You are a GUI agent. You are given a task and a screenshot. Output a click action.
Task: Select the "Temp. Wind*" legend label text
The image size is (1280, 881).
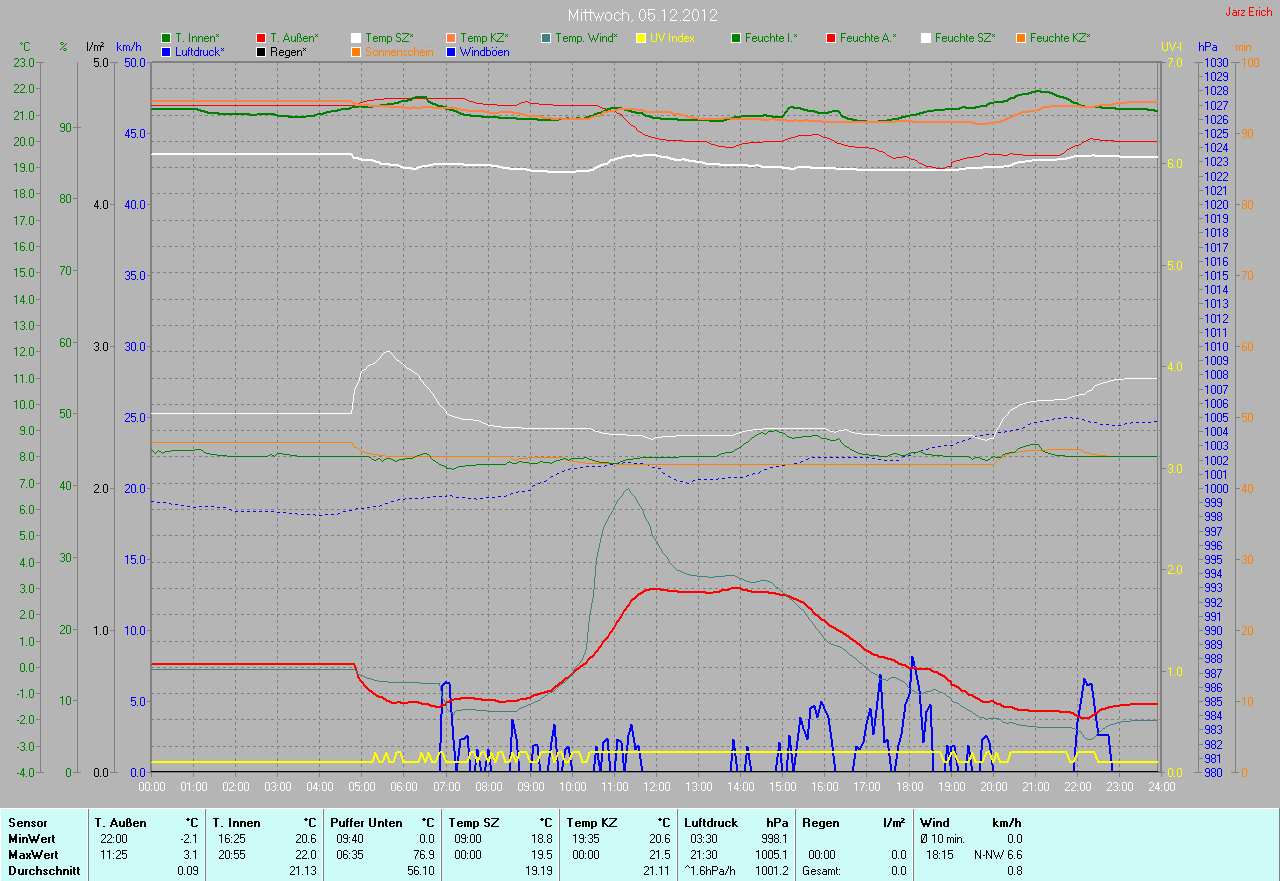tap(586, 38)
